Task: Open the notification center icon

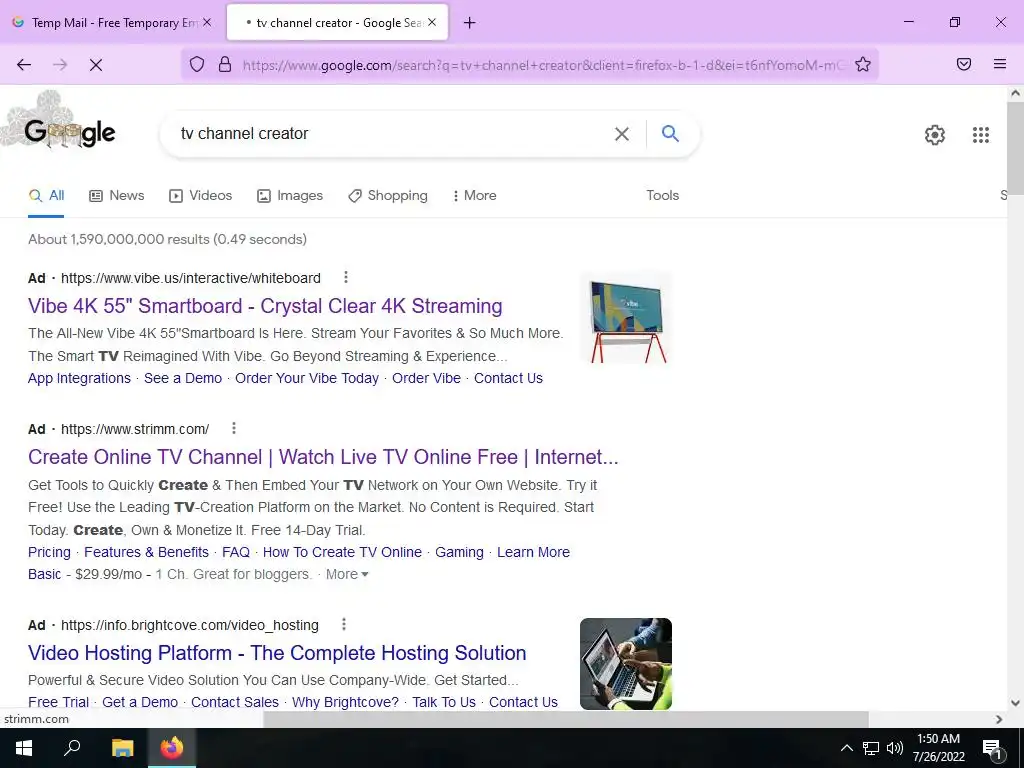Action: (x=992, y=748)
